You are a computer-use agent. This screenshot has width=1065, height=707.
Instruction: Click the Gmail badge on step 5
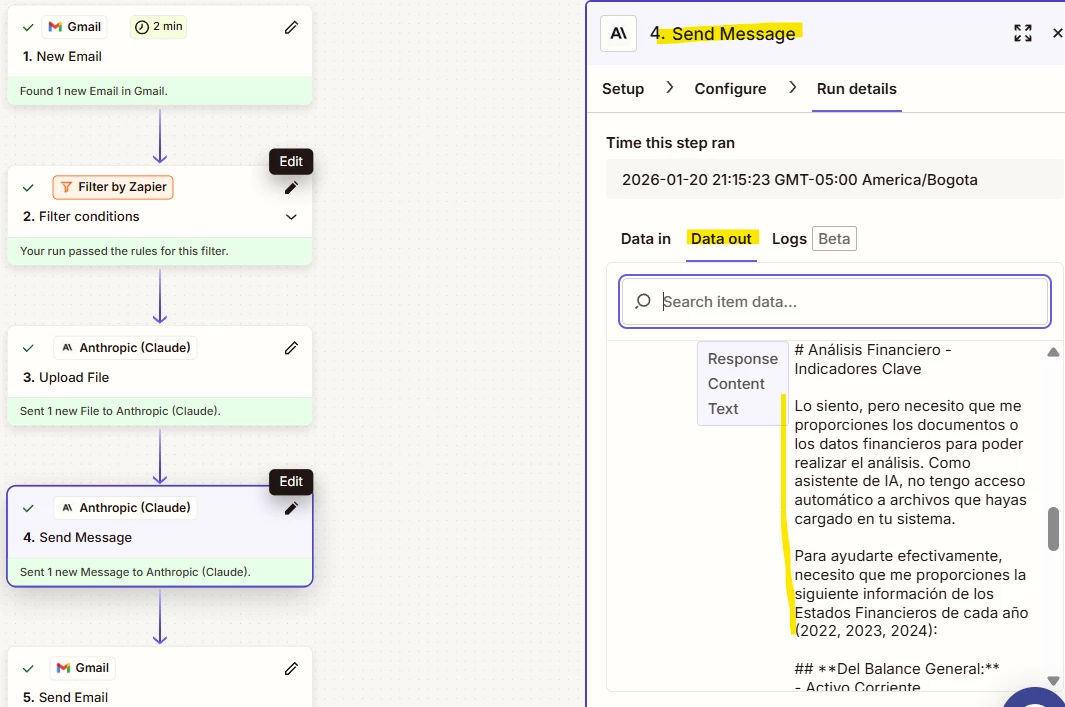coord(83,668)
